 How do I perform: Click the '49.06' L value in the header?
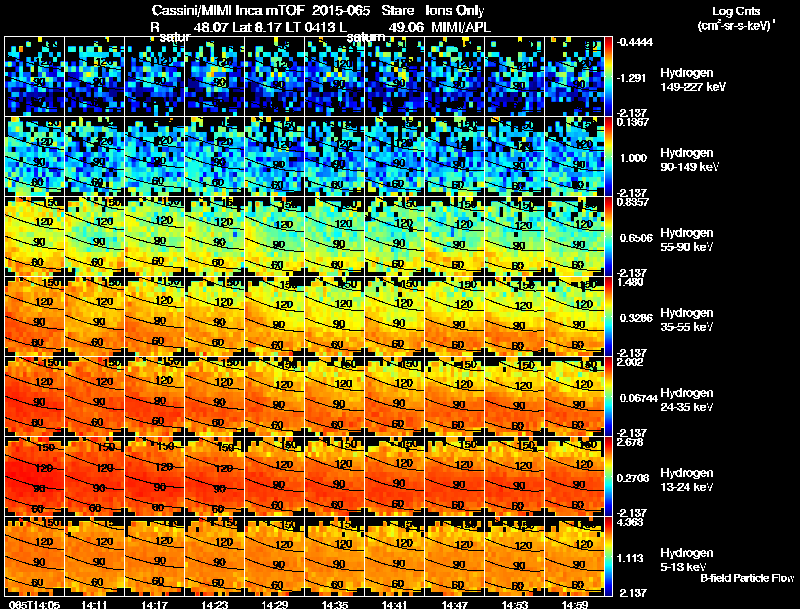tap(406, 27)
